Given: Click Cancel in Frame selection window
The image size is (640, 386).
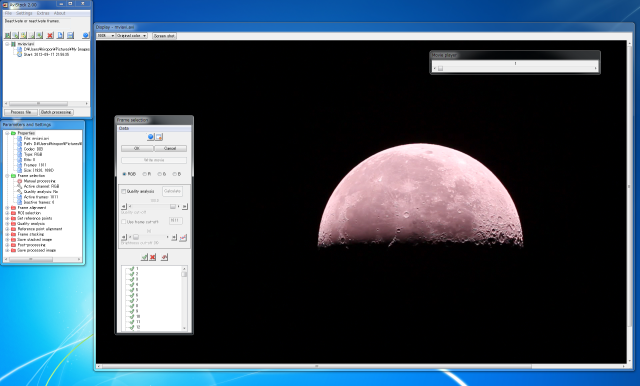Looking at the screenshot, I should [170, 148].
